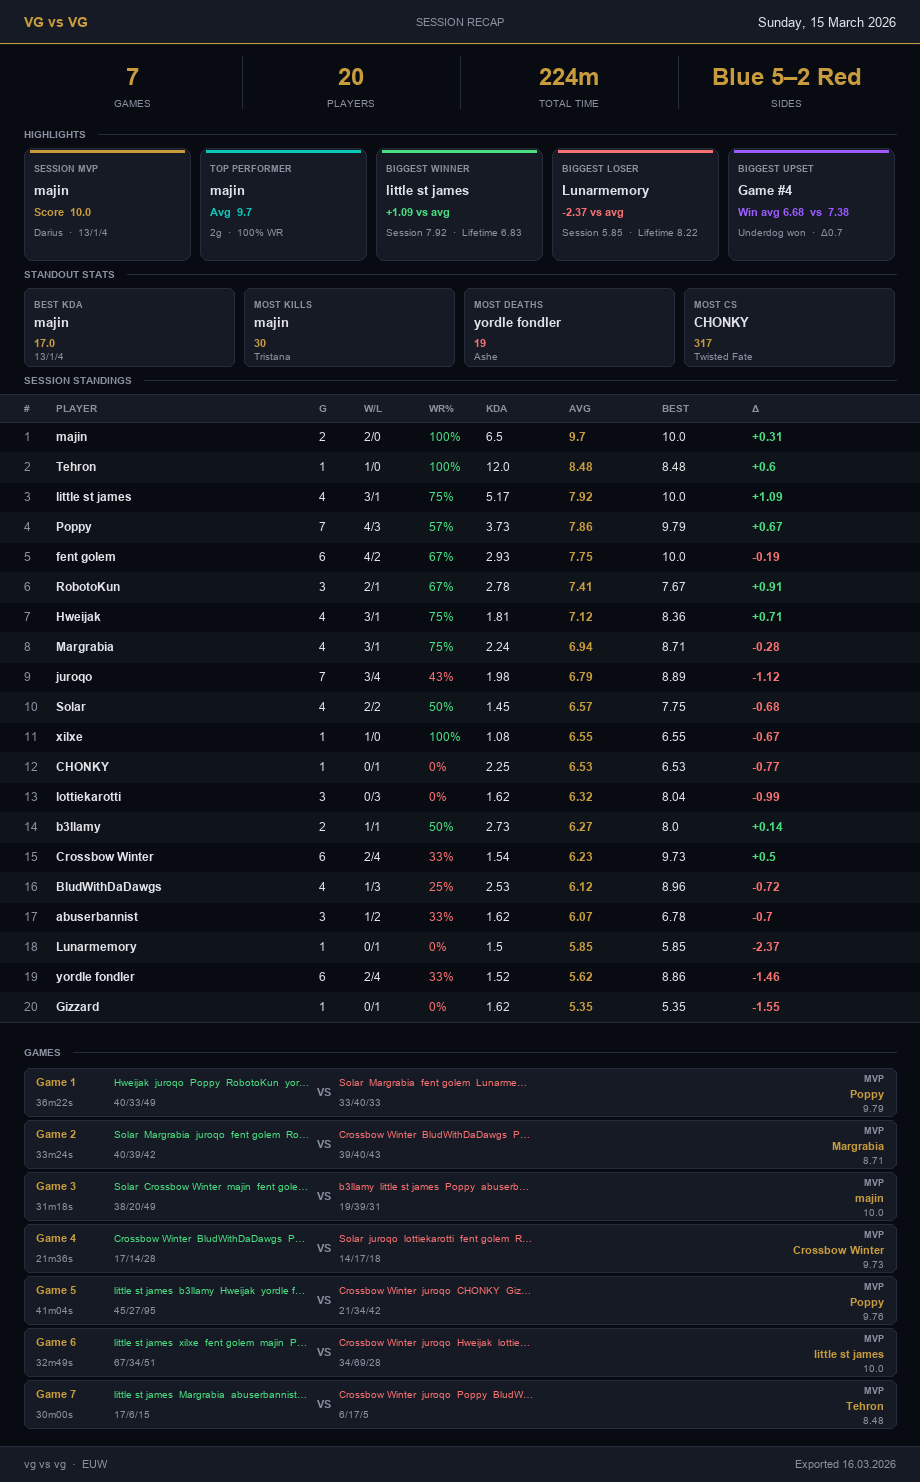Select the 'b3llamy' row name
The image size is (920, 1482).
tap(78, 827)
